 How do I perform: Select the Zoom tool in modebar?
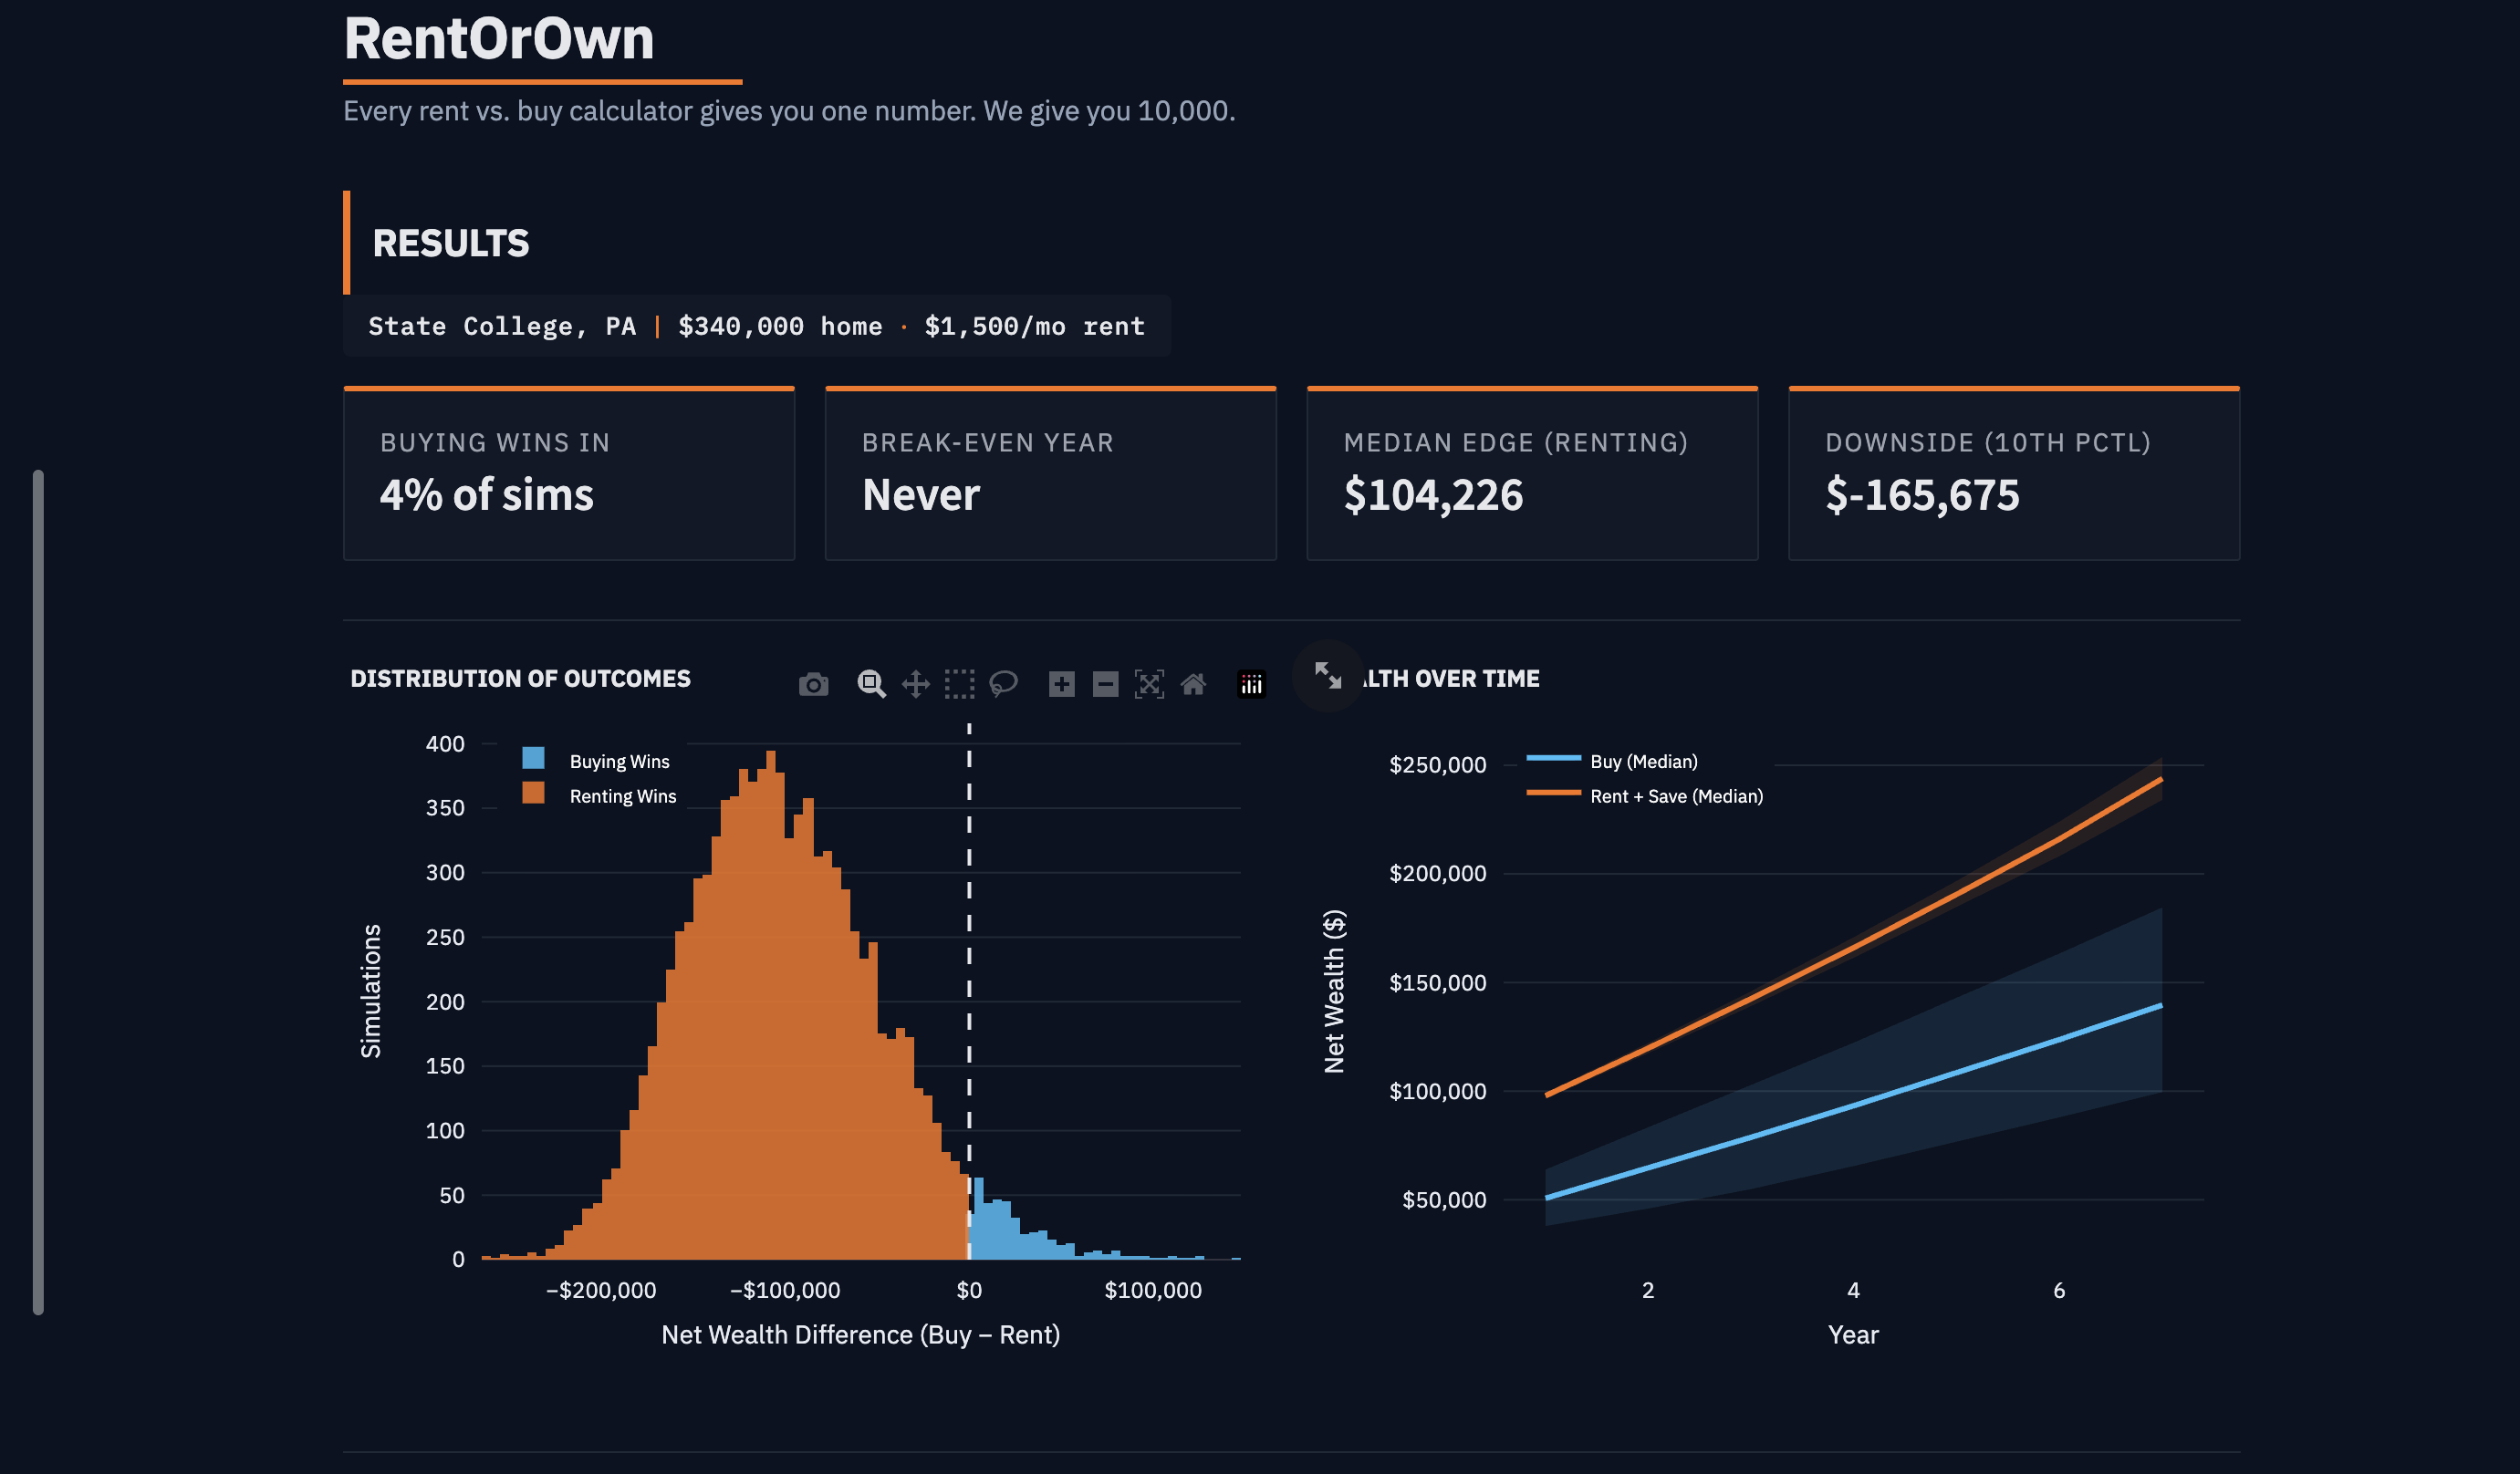pos(871,684)
